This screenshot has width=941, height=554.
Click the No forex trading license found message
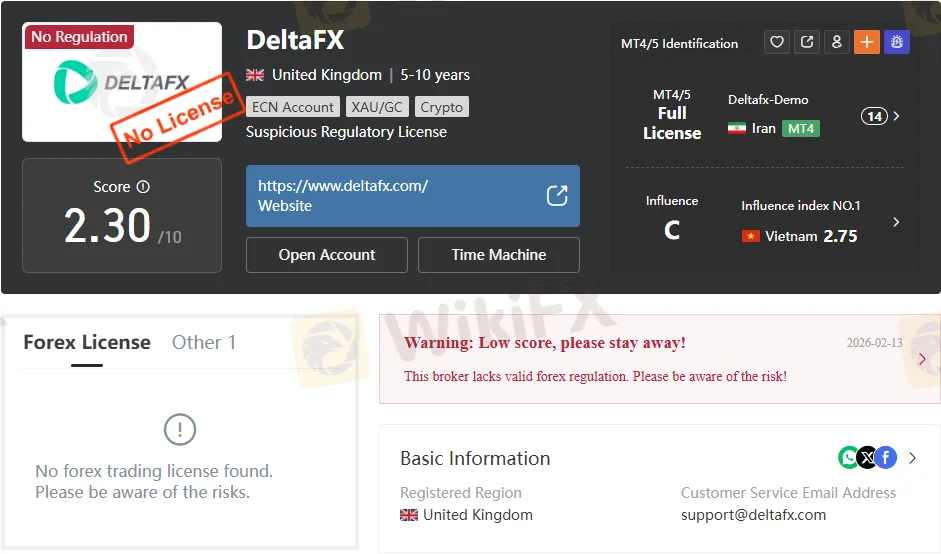(x=154, y=481)
